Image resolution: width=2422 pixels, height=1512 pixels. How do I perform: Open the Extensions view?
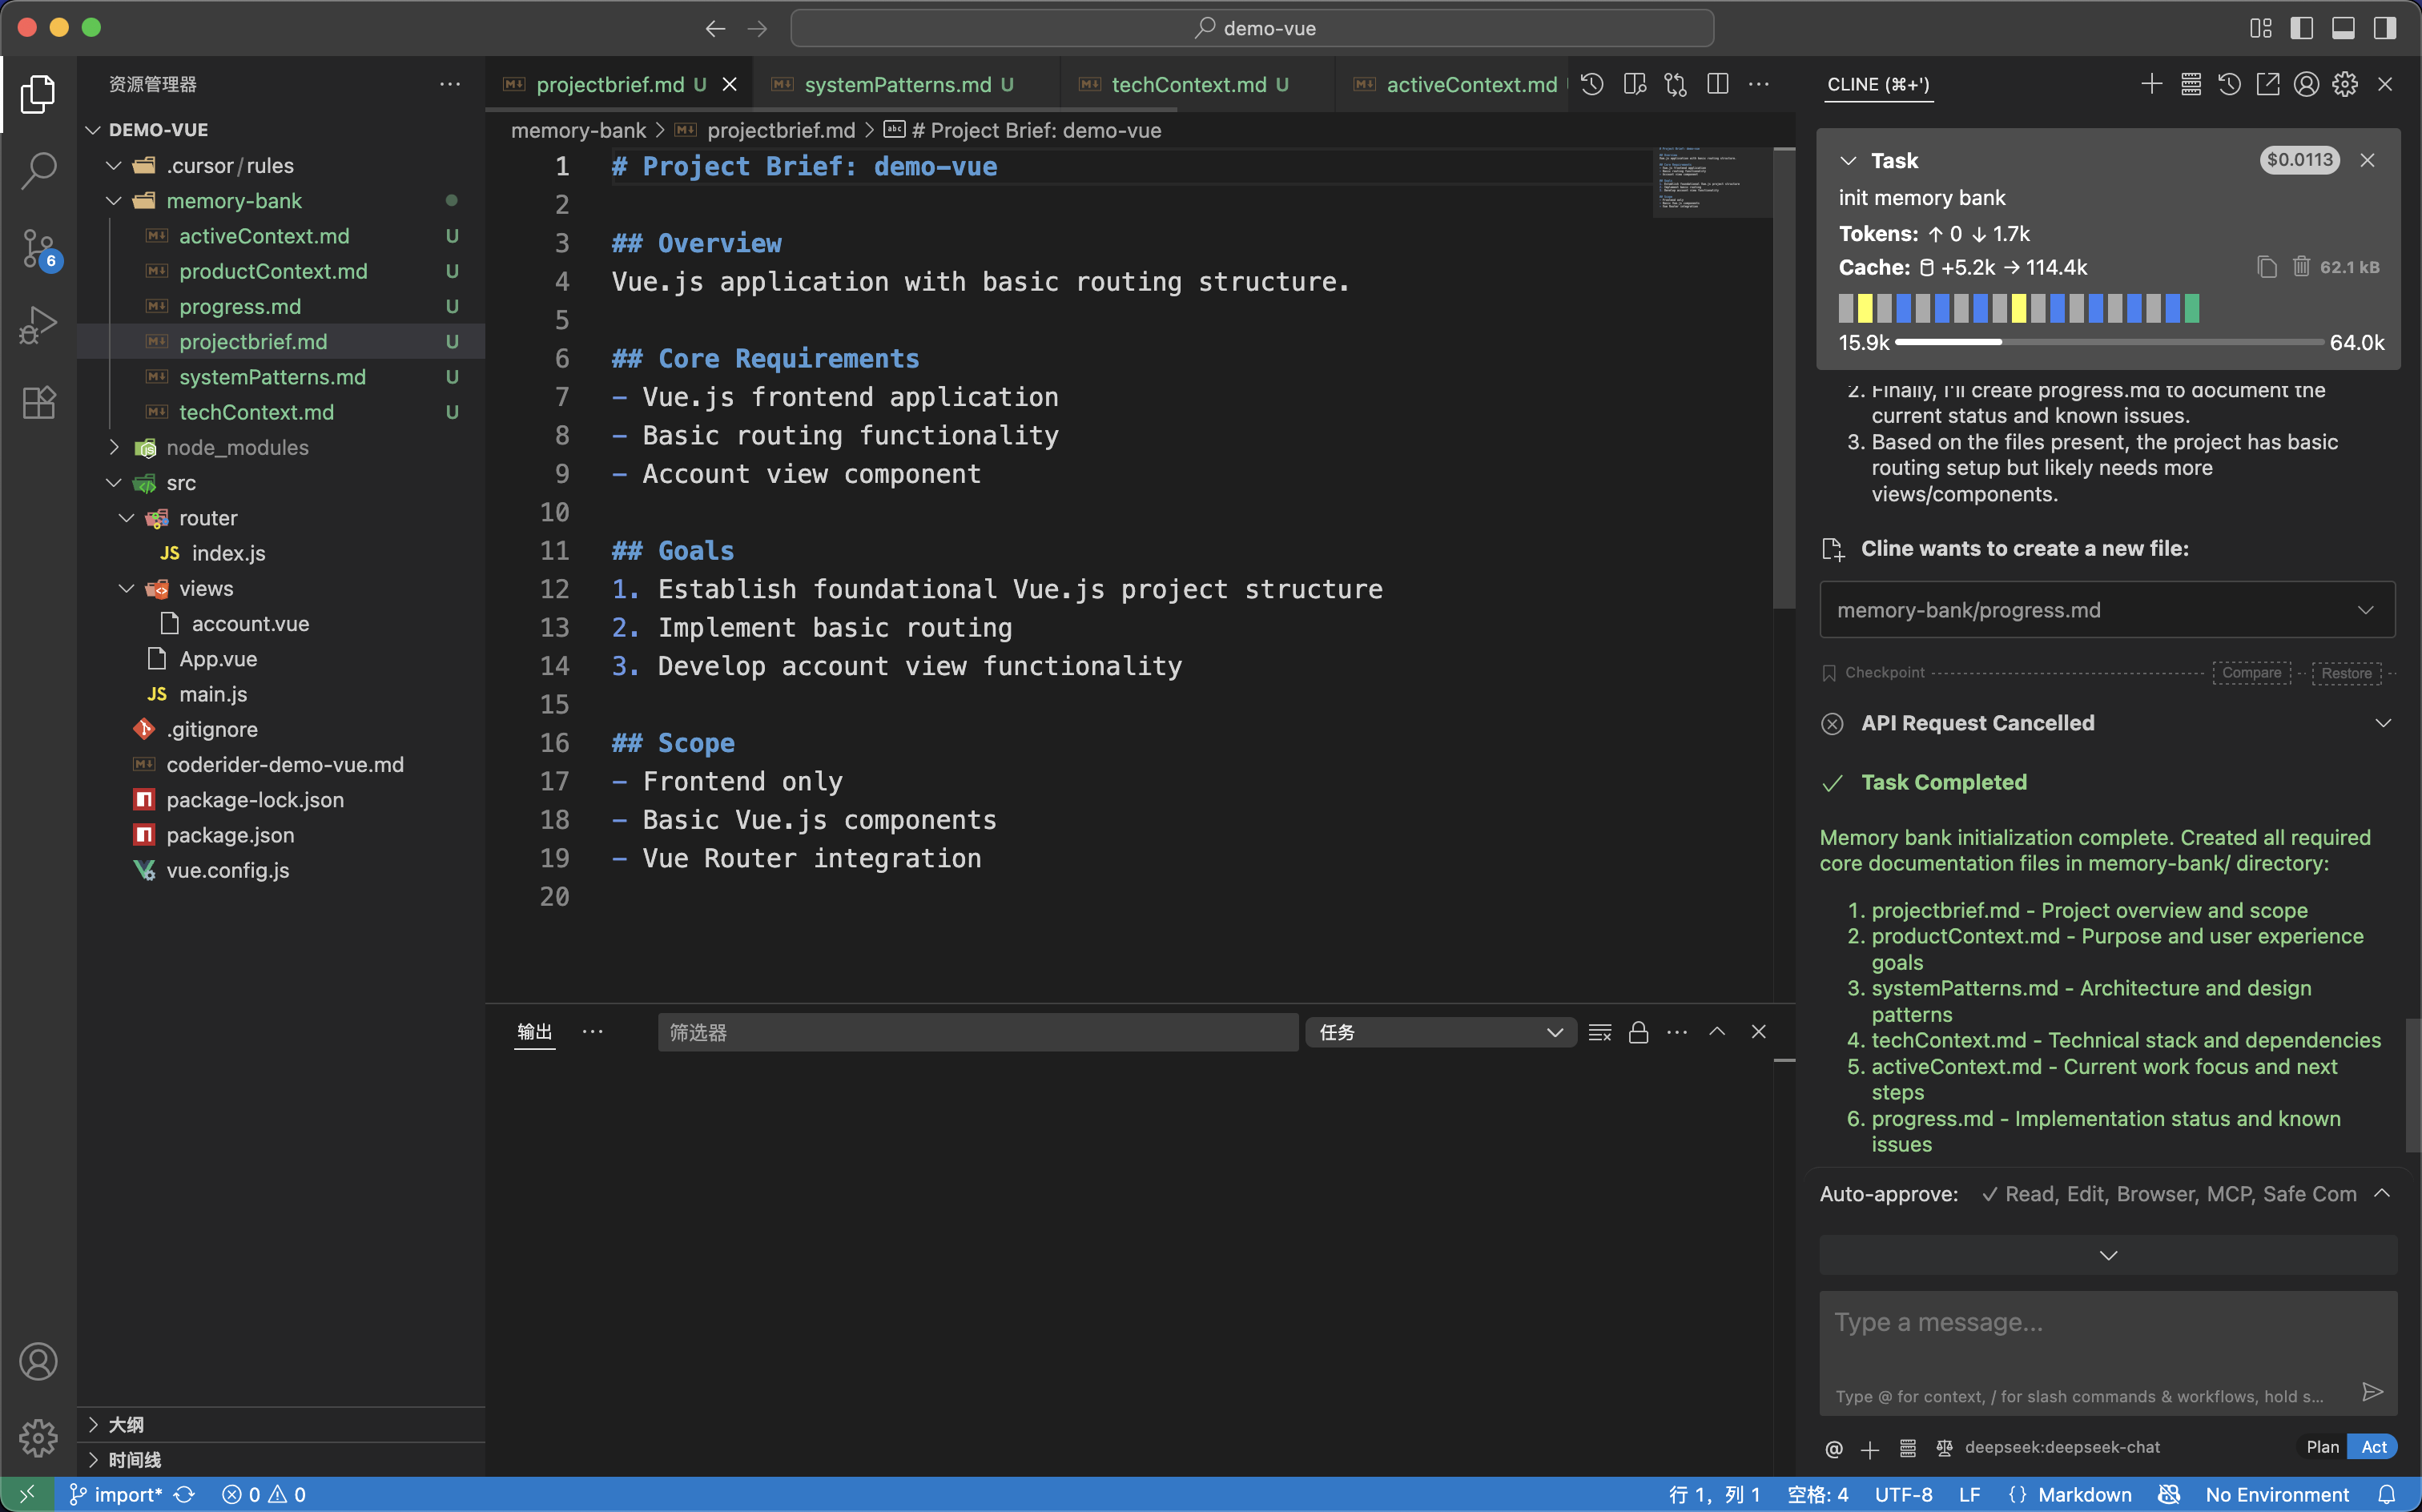pyautogui.click(x=38, y=402)
